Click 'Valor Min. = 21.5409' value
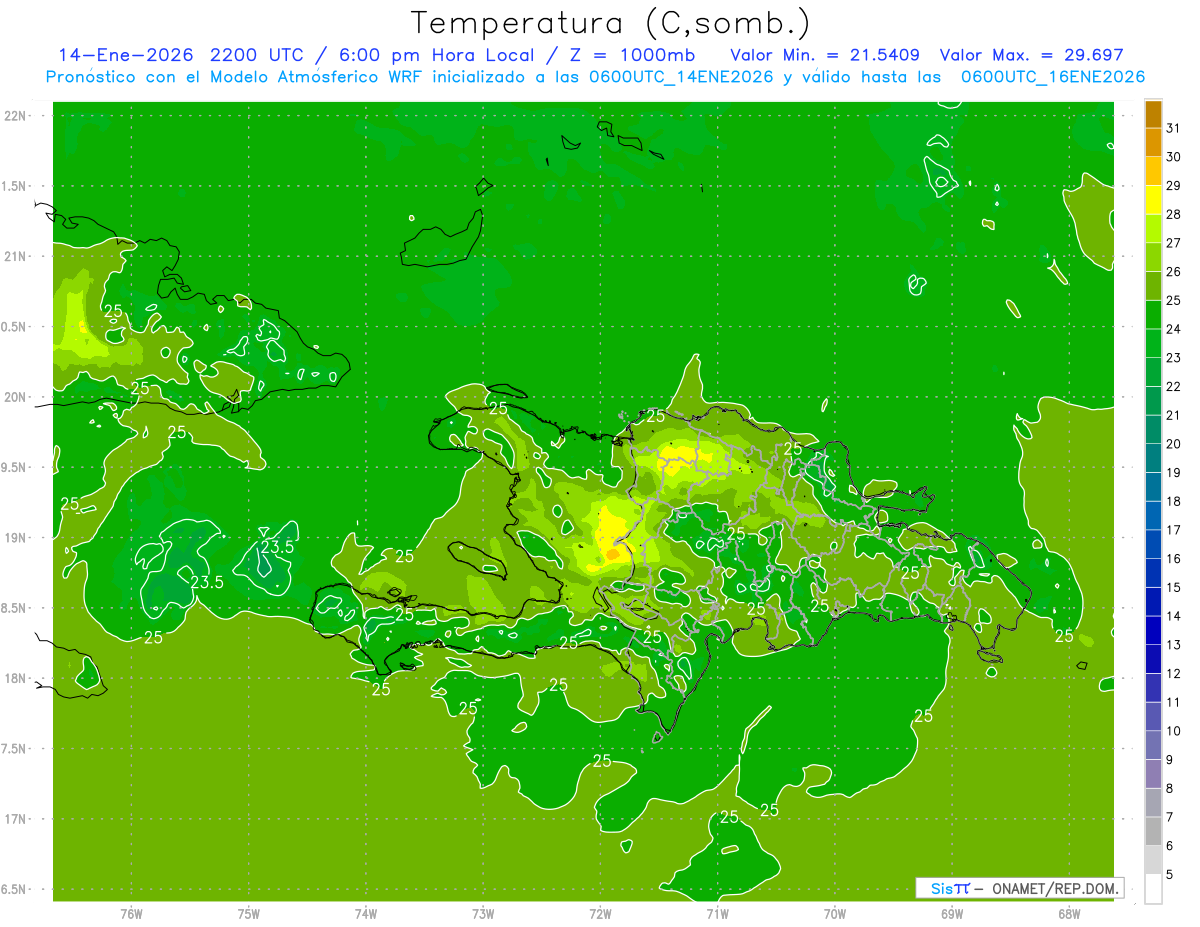Image resolution: width=1200 pixels, height=927 pixels. [x=826, y=55]
